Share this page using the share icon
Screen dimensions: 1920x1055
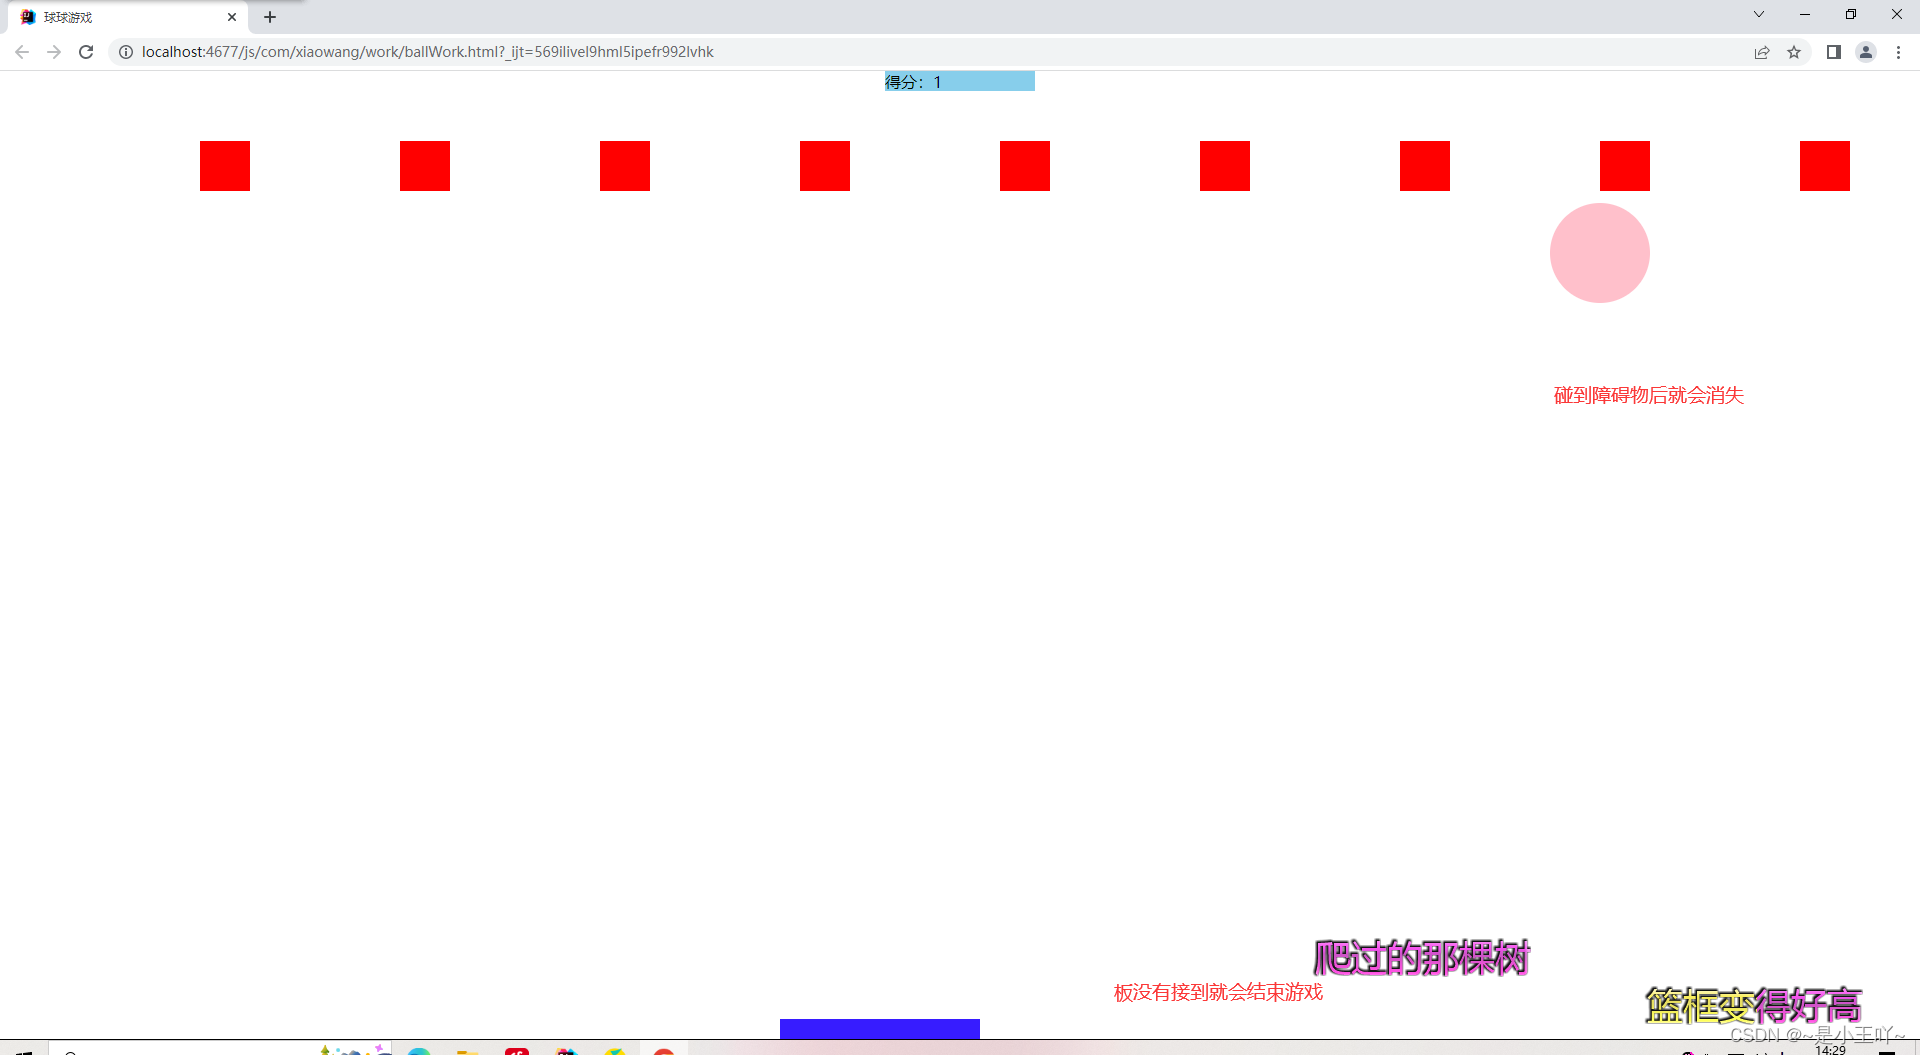(1762, 52)
